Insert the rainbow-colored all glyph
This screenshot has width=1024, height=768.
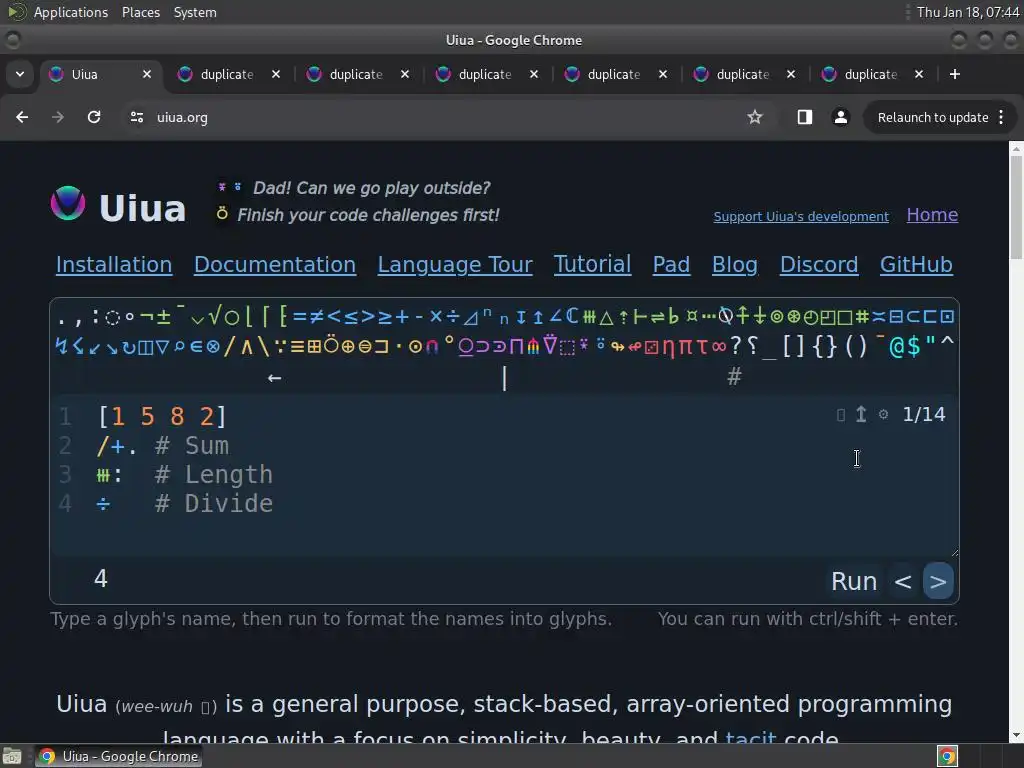533,347
